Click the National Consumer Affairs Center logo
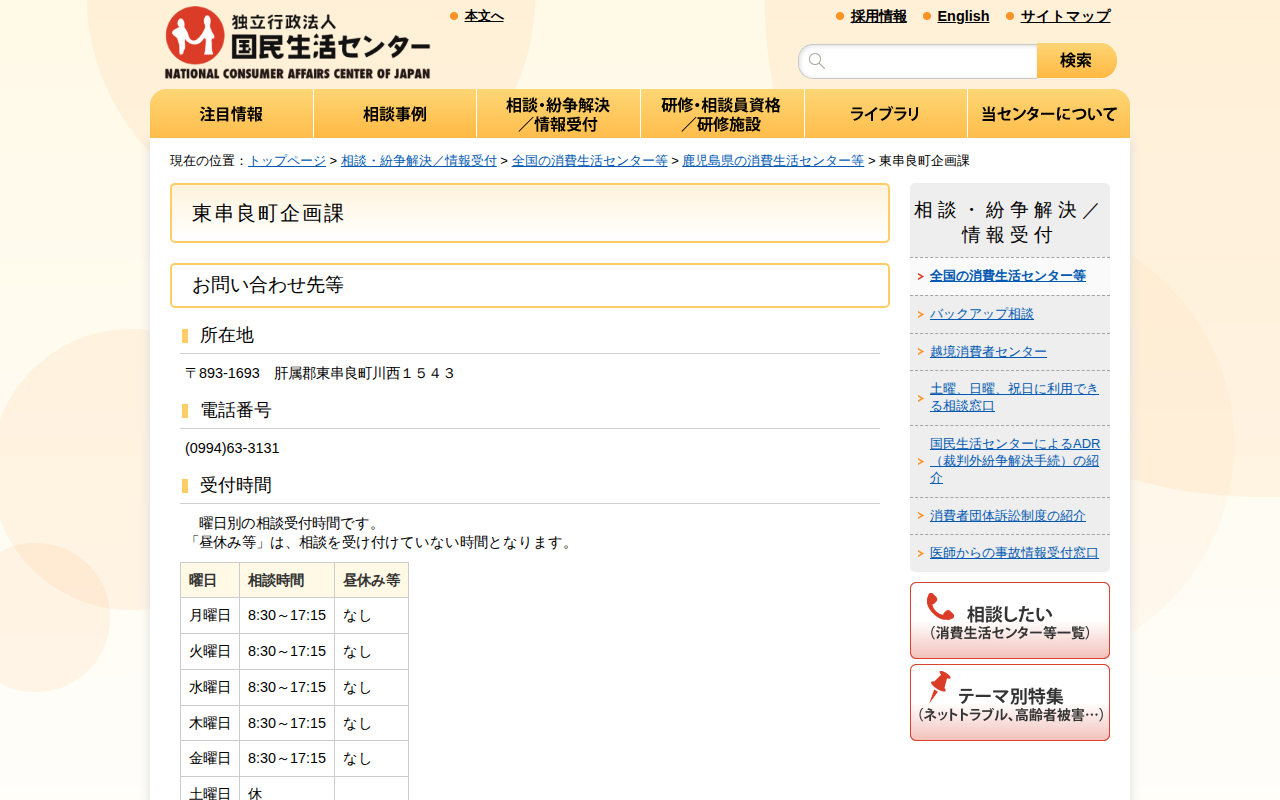The height and width of the screenshot is (800, 1280). (x=297, y=40)
